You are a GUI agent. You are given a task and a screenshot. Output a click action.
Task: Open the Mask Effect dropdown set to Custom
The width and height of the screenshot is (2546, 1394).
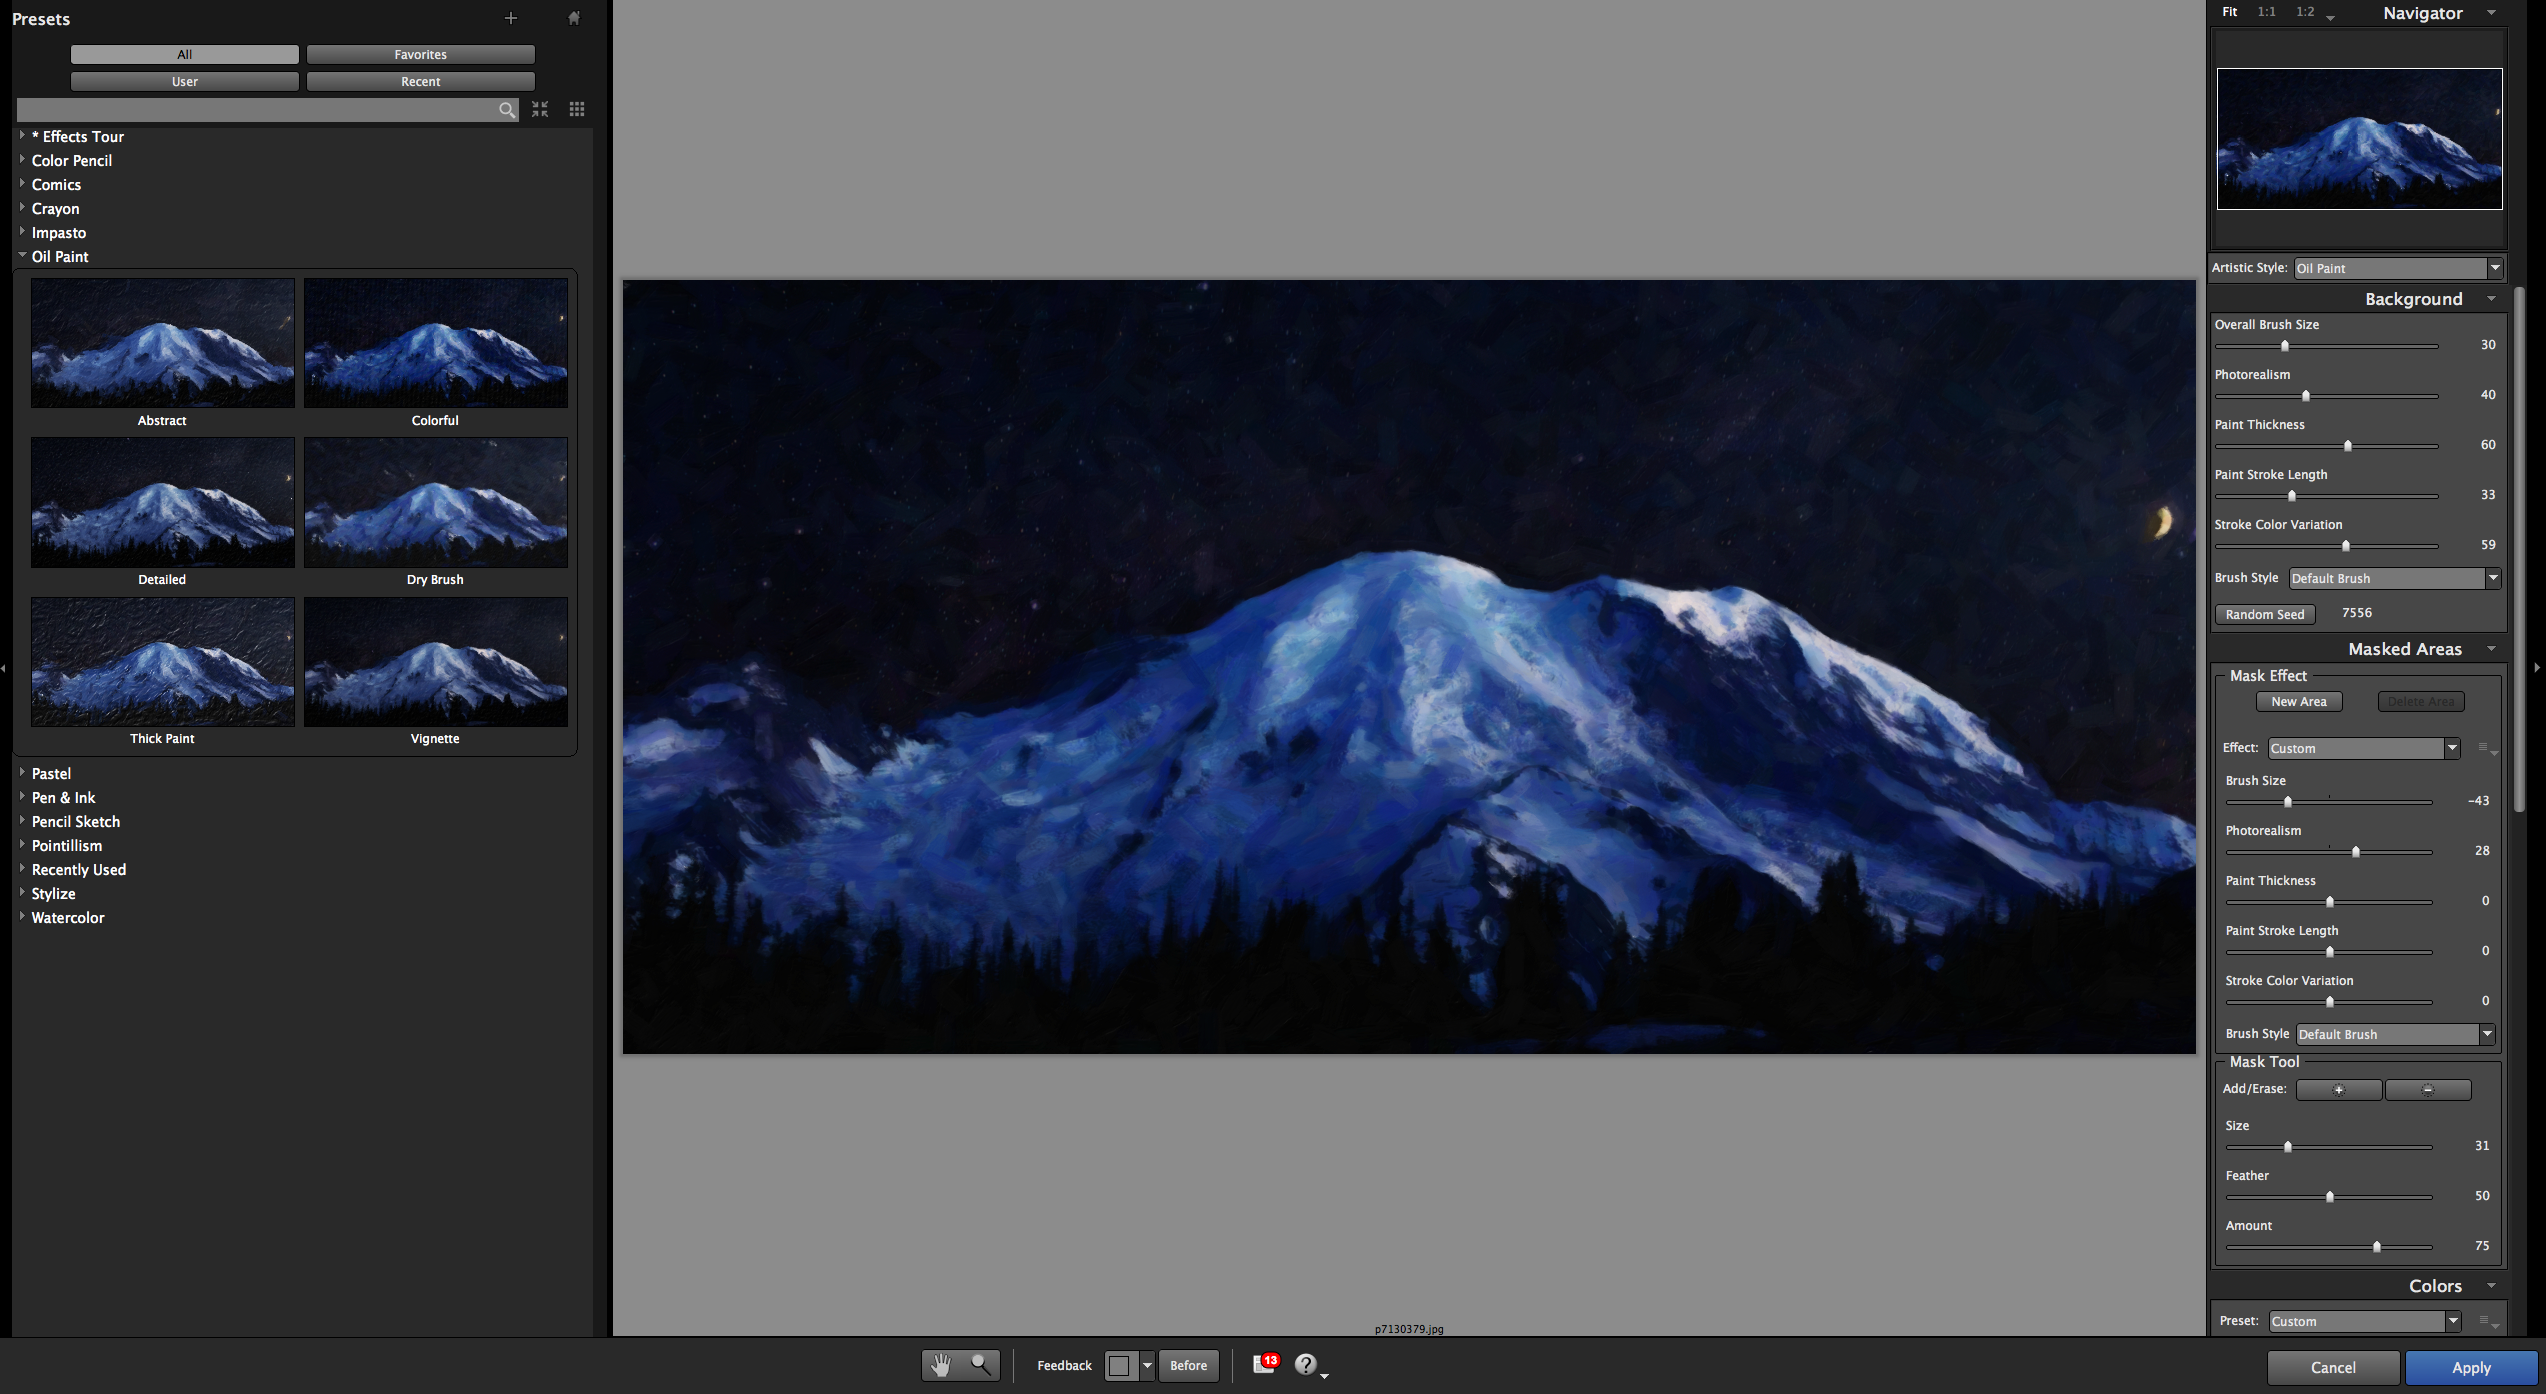click(2363, 748)
